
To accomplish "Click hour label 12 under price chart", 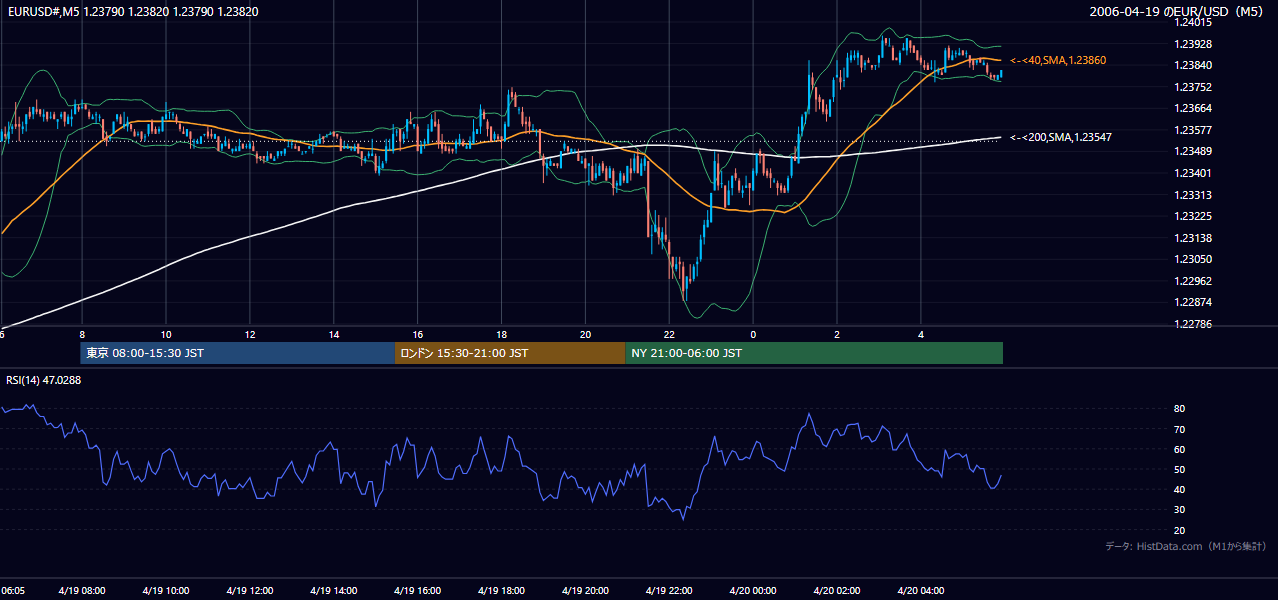I will tap(250, 335).
